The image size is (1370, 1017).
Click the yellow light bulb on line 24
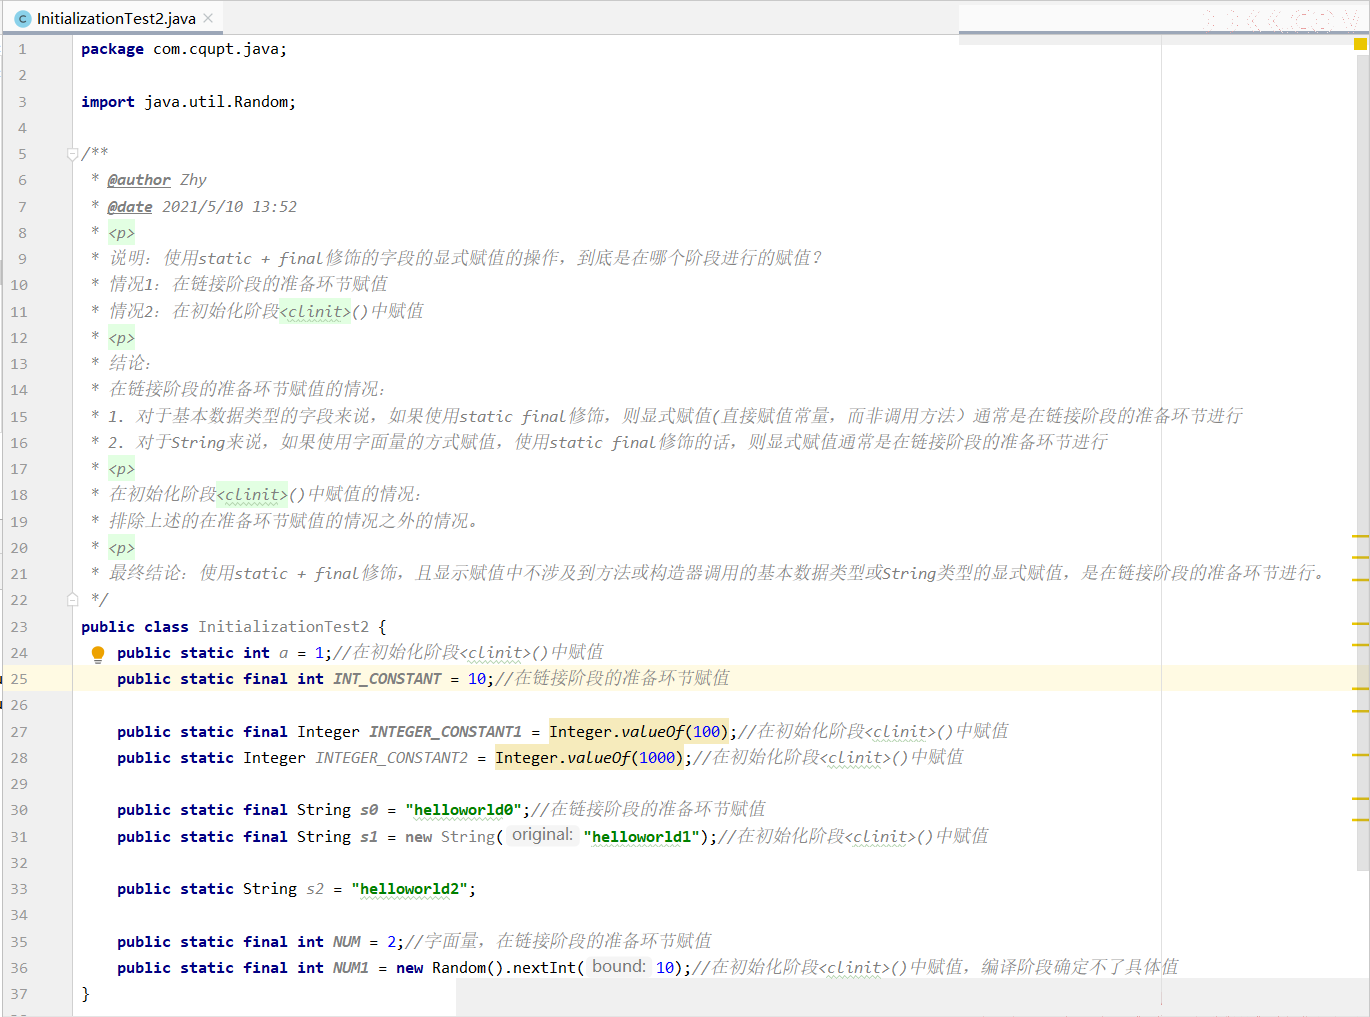click(x=98, y=654)
